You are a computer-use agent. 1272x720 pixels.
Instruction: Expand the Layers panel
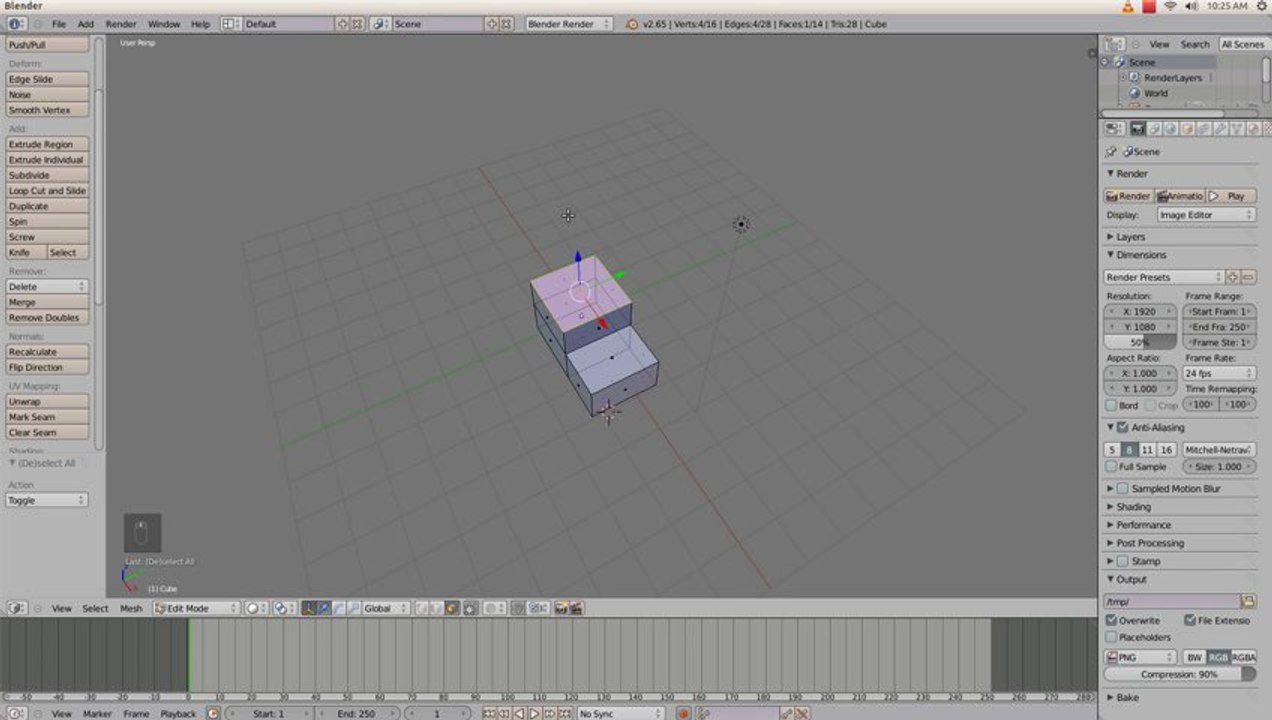click(1130, 237)
